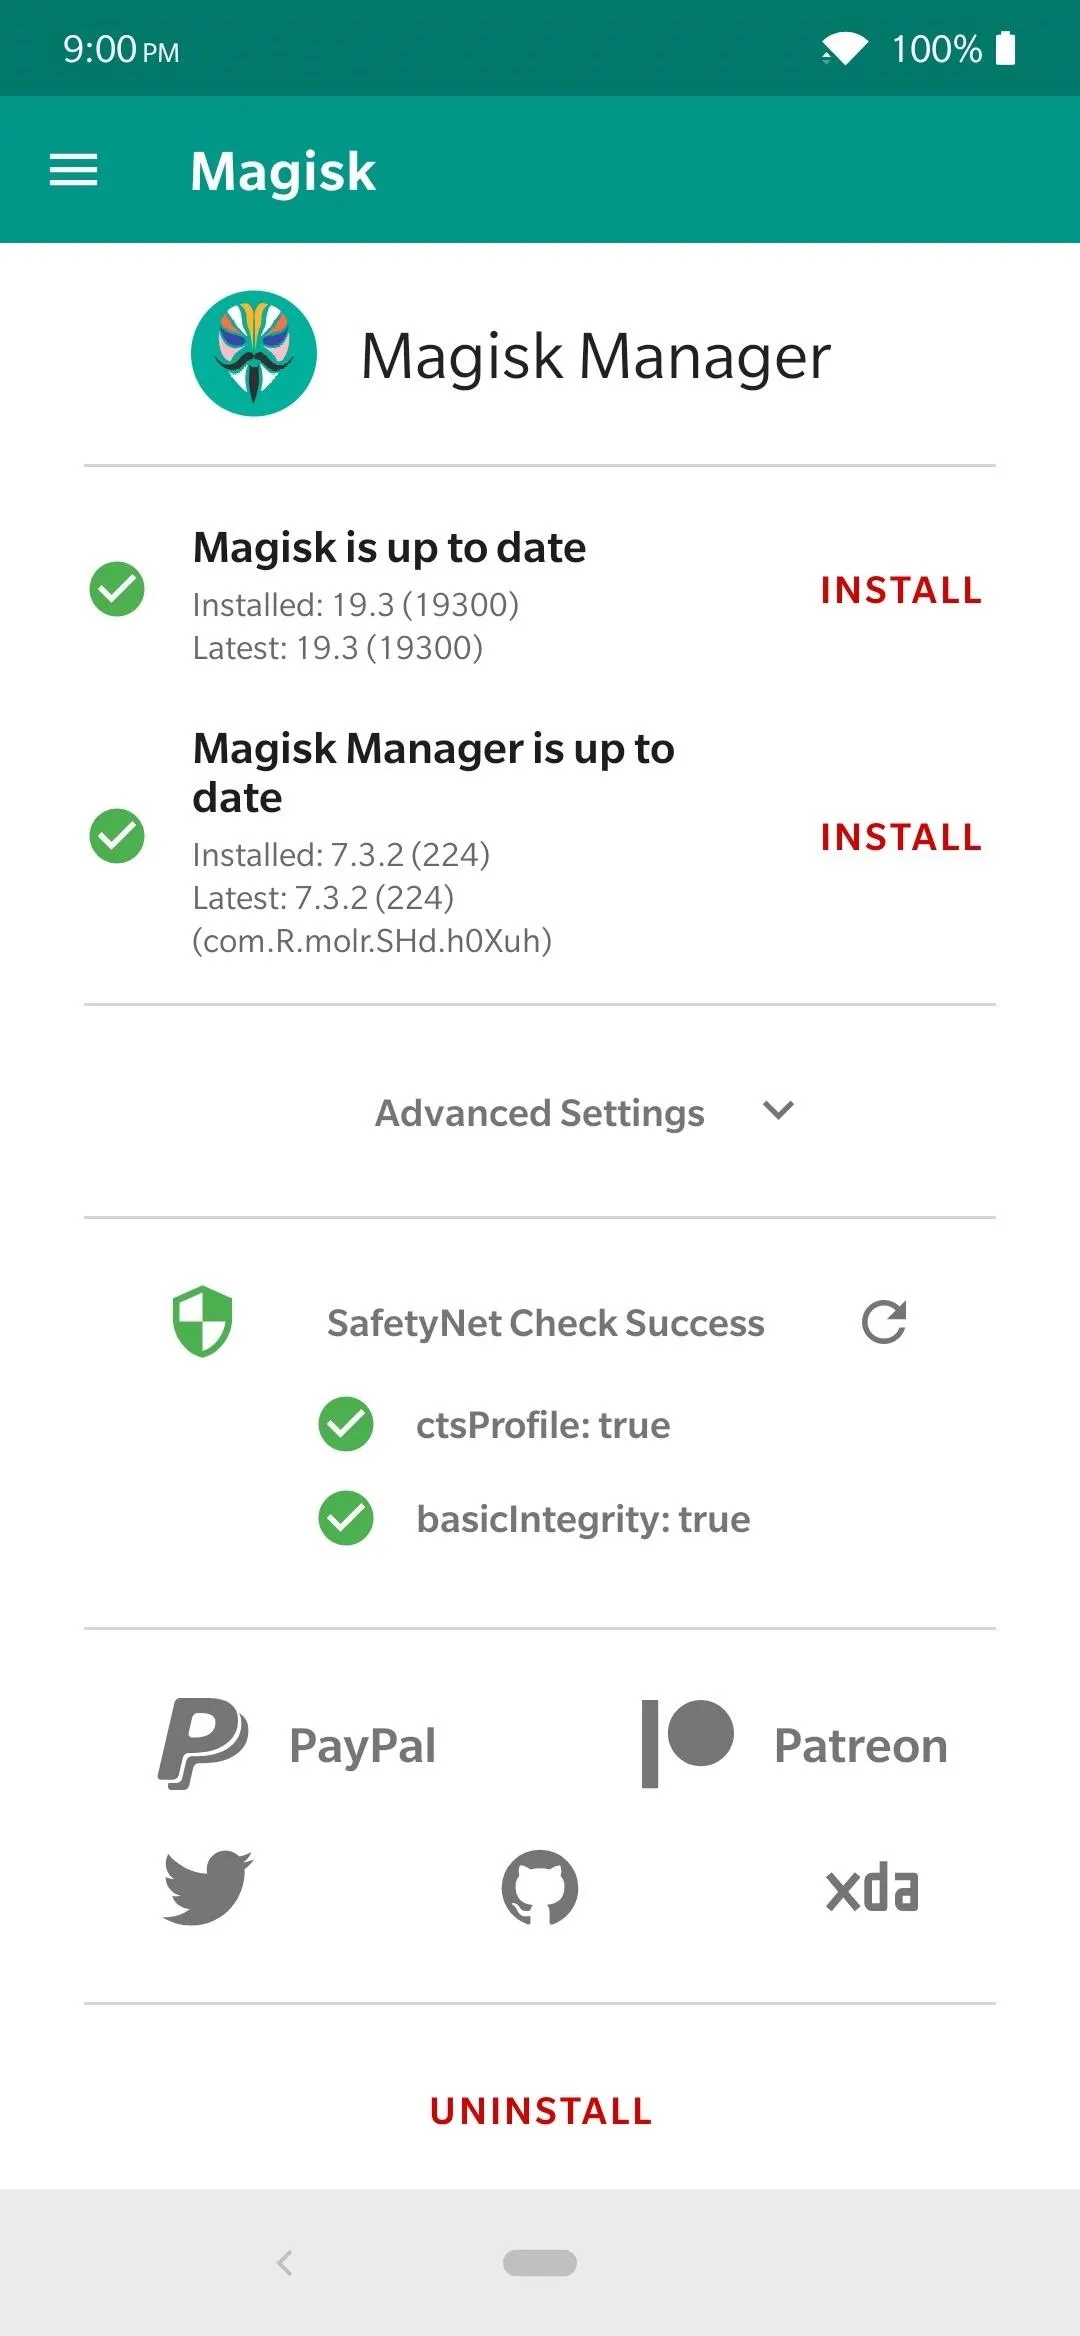The height and width of the screenshot is (2336, 1080).
Task: Tap the Advanced Settings label
Action: point(540,1112)
